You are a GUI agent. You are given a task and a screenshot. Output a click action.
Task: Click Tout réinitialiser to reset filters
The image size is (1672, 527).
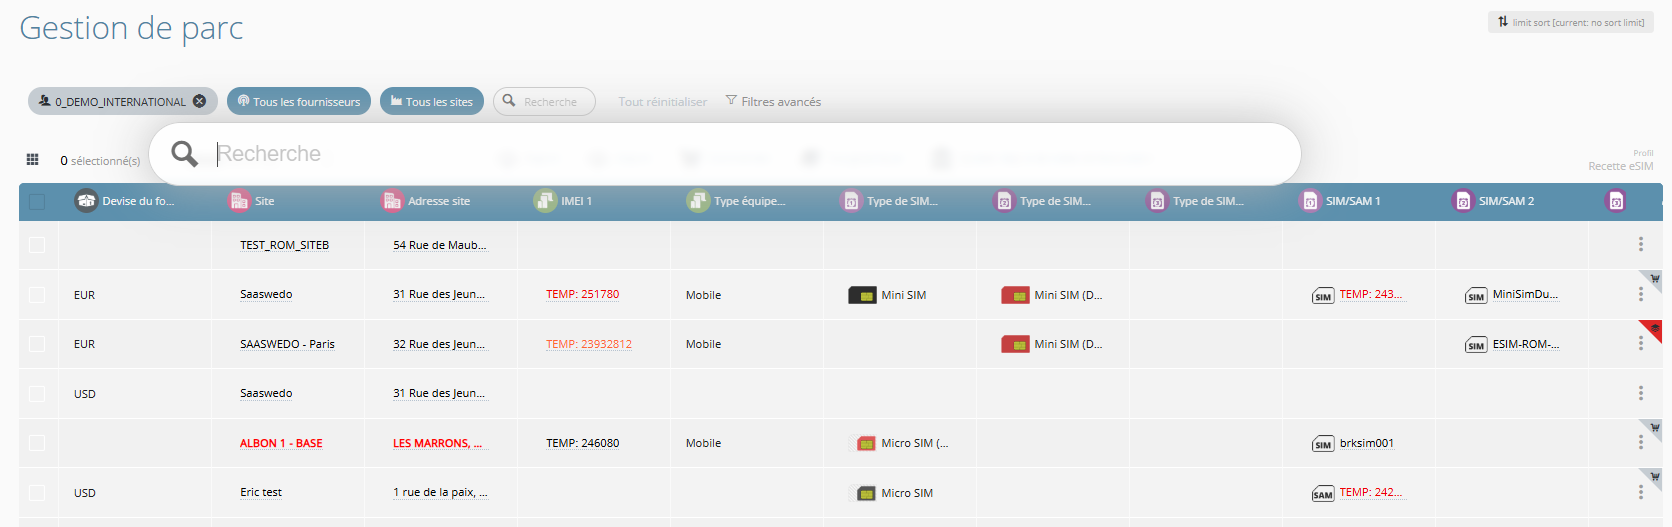pyautogui.click(x=662, y=102)
